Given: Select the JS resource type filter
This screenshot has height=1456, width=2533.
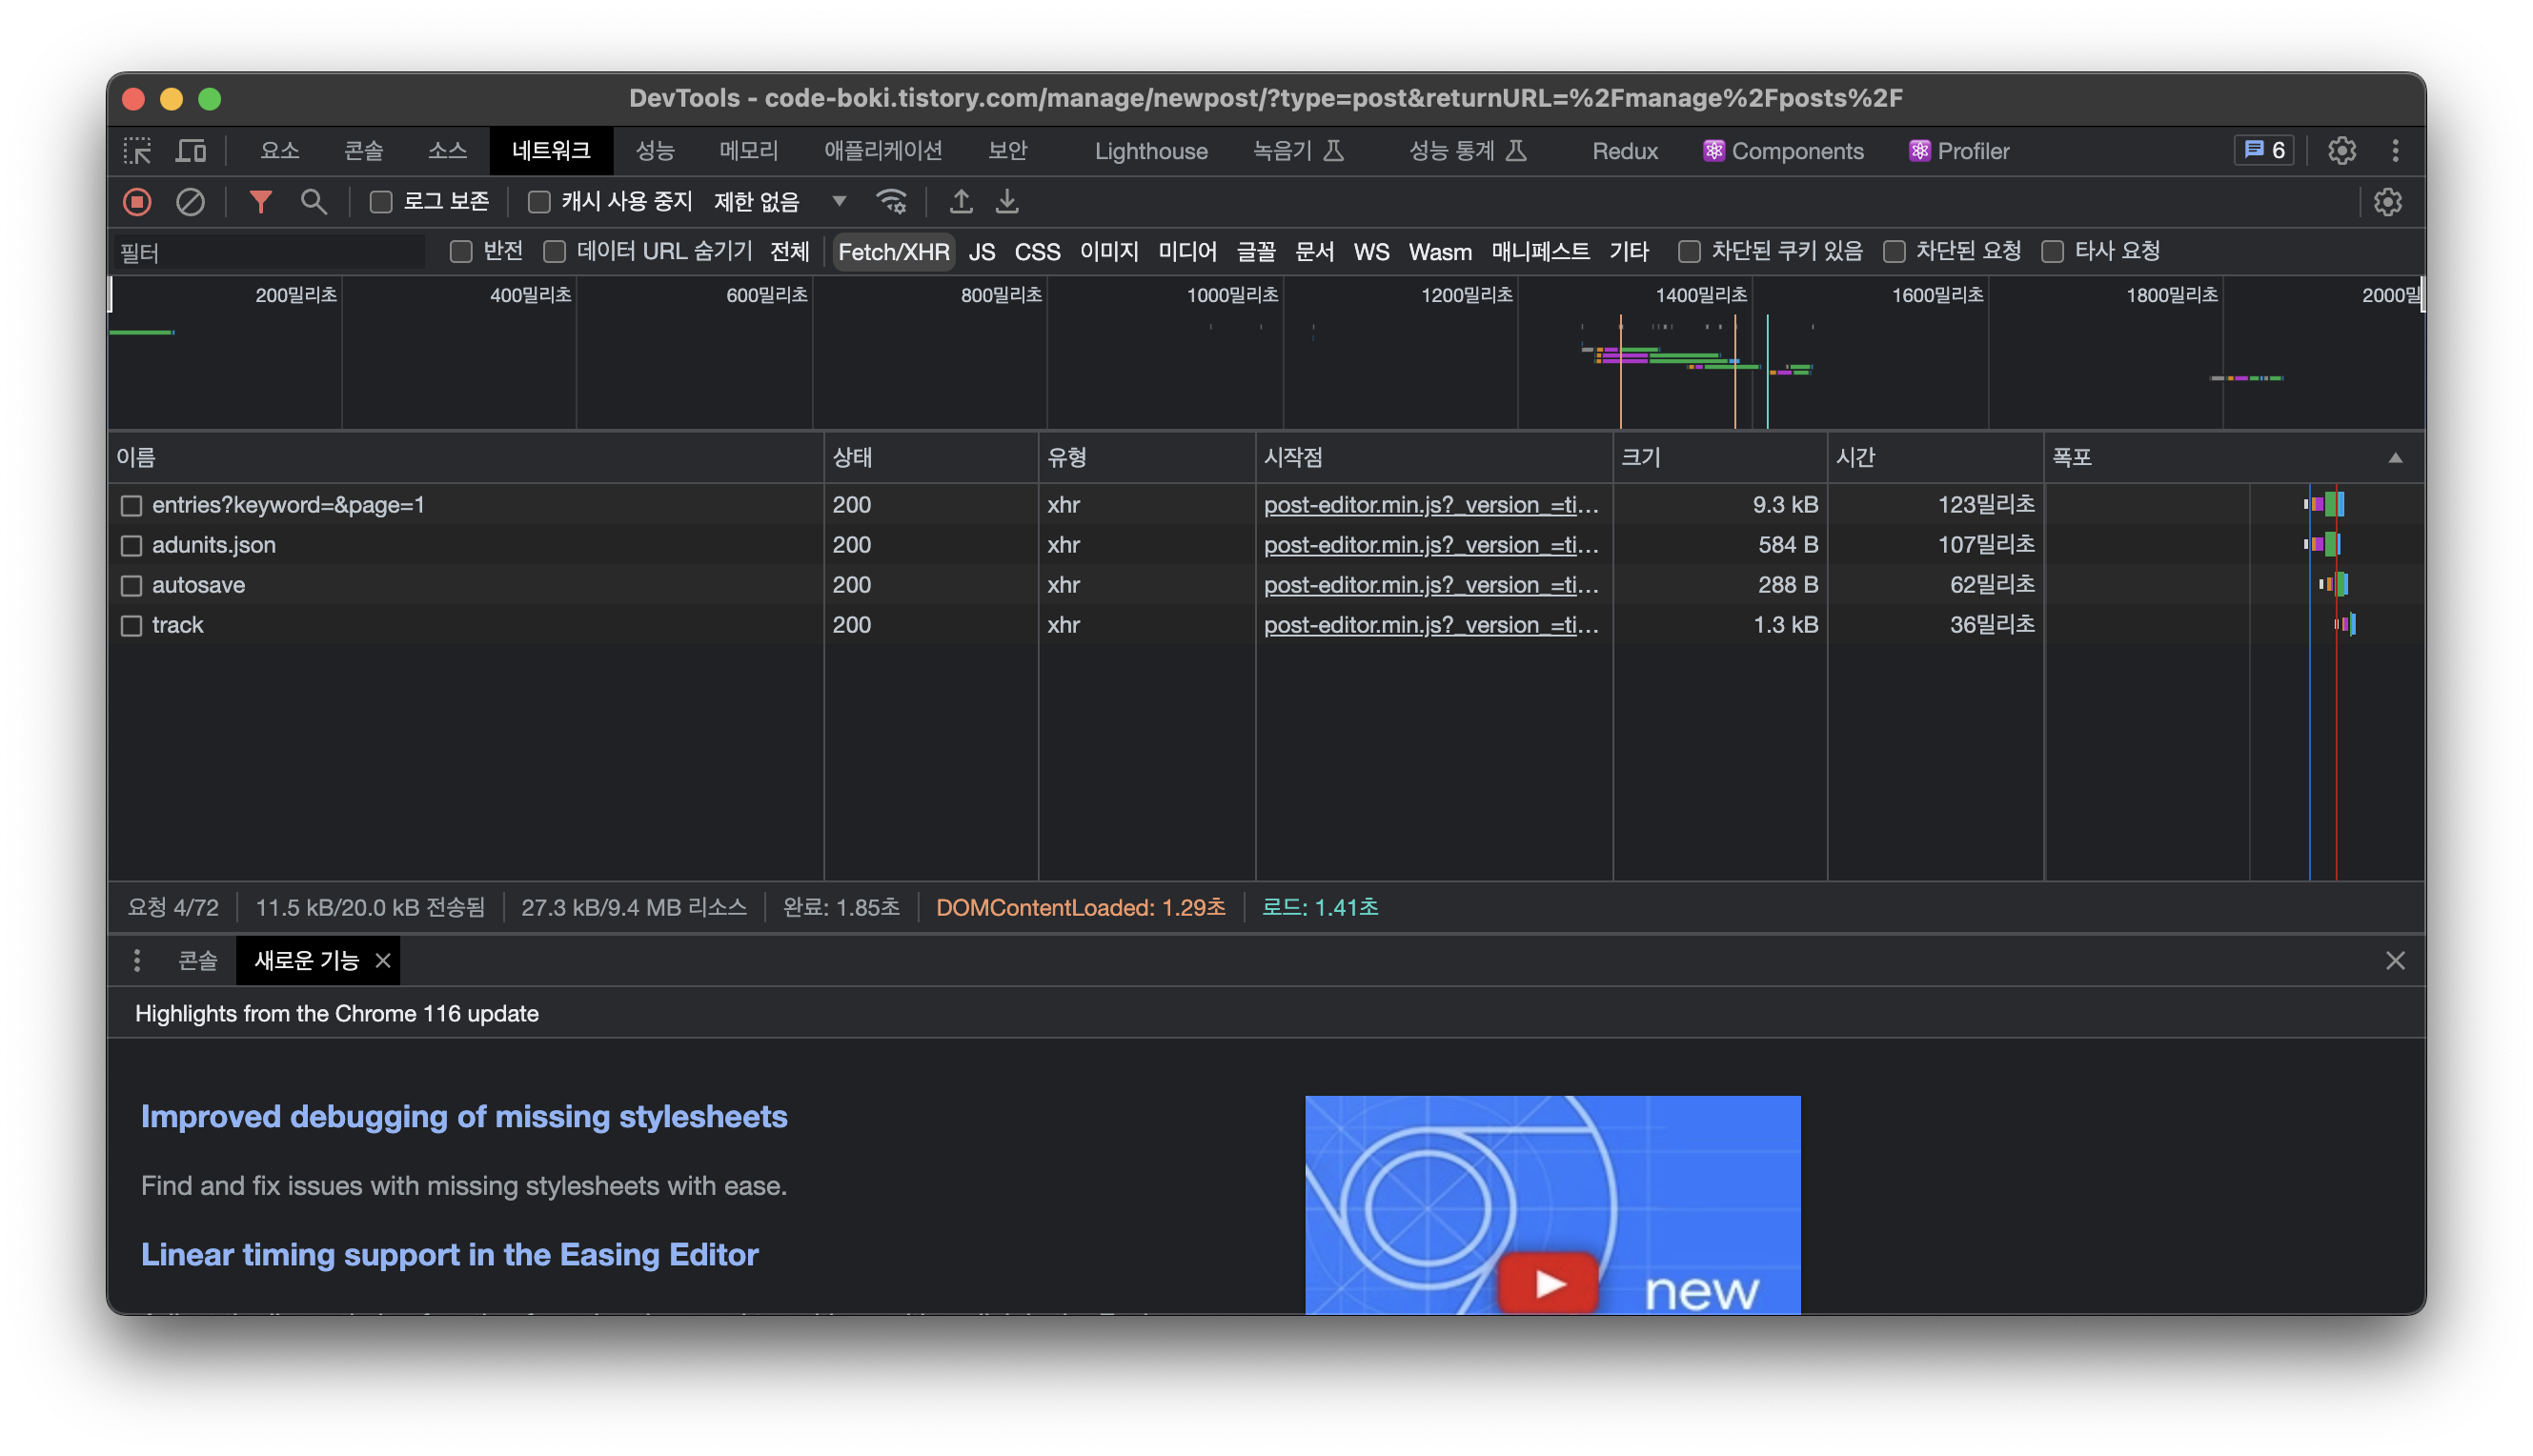Looking at the screenshot, I should (x=981, y=252).
